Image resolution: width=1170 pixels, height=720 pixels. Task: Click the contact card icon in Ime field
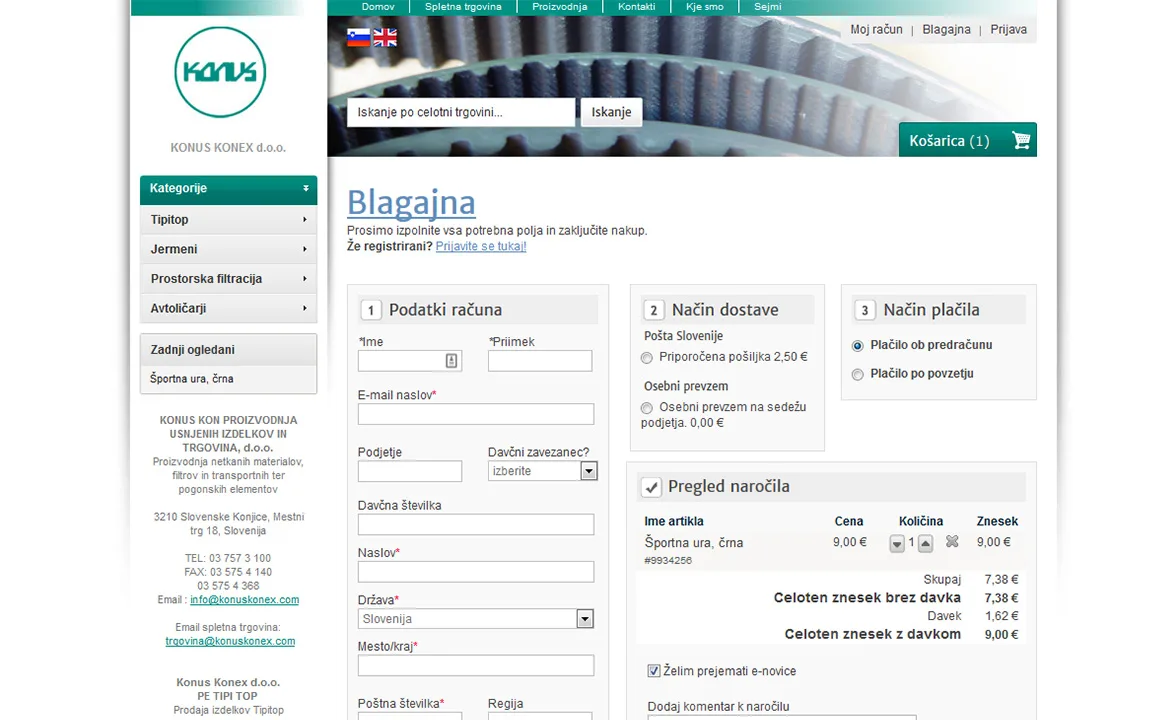(451, 361)
